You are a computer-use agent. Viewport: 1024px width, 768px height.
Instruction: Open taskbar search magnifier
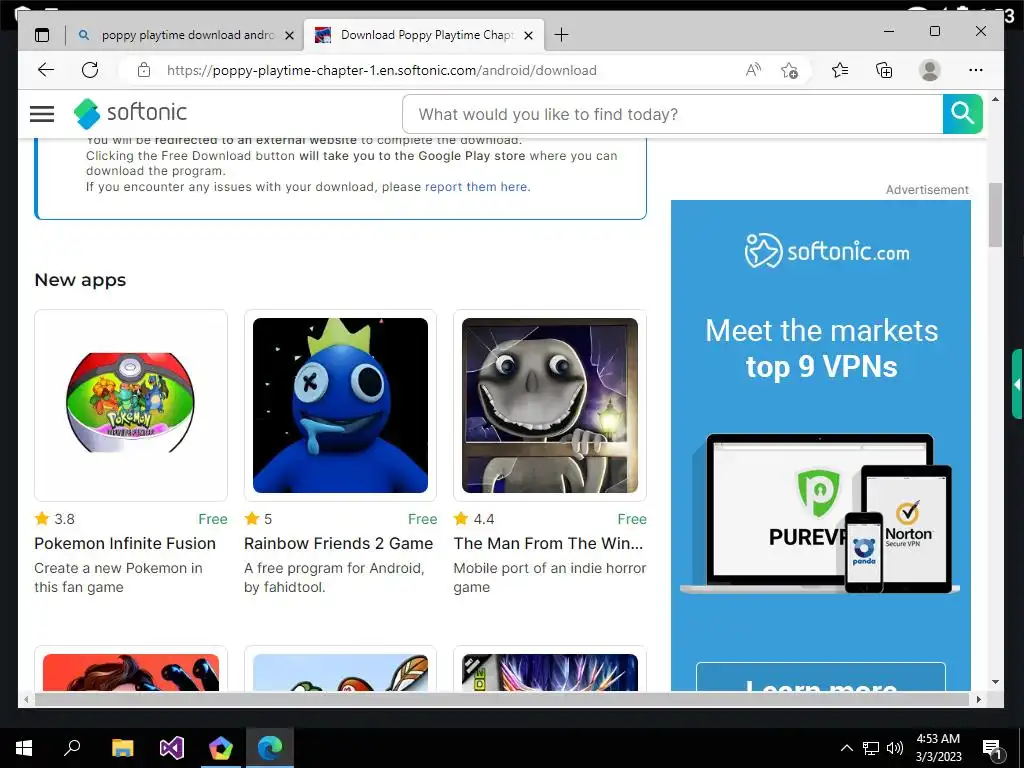point(72,748)
